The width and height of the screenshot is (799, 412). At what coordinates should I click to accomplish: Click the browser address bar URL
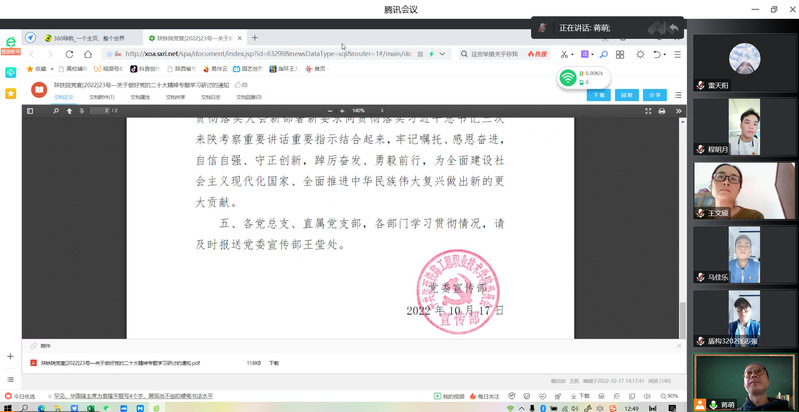point(260,54)
